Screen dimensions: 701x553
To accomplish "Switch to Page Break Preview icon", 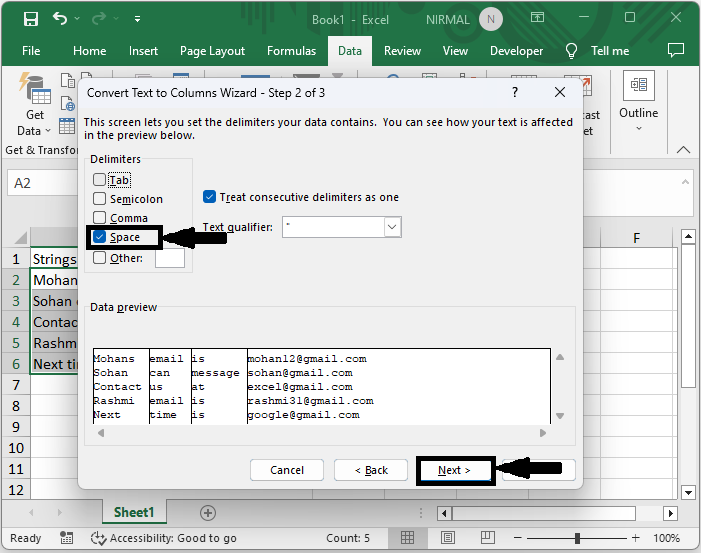I will 487,538.
